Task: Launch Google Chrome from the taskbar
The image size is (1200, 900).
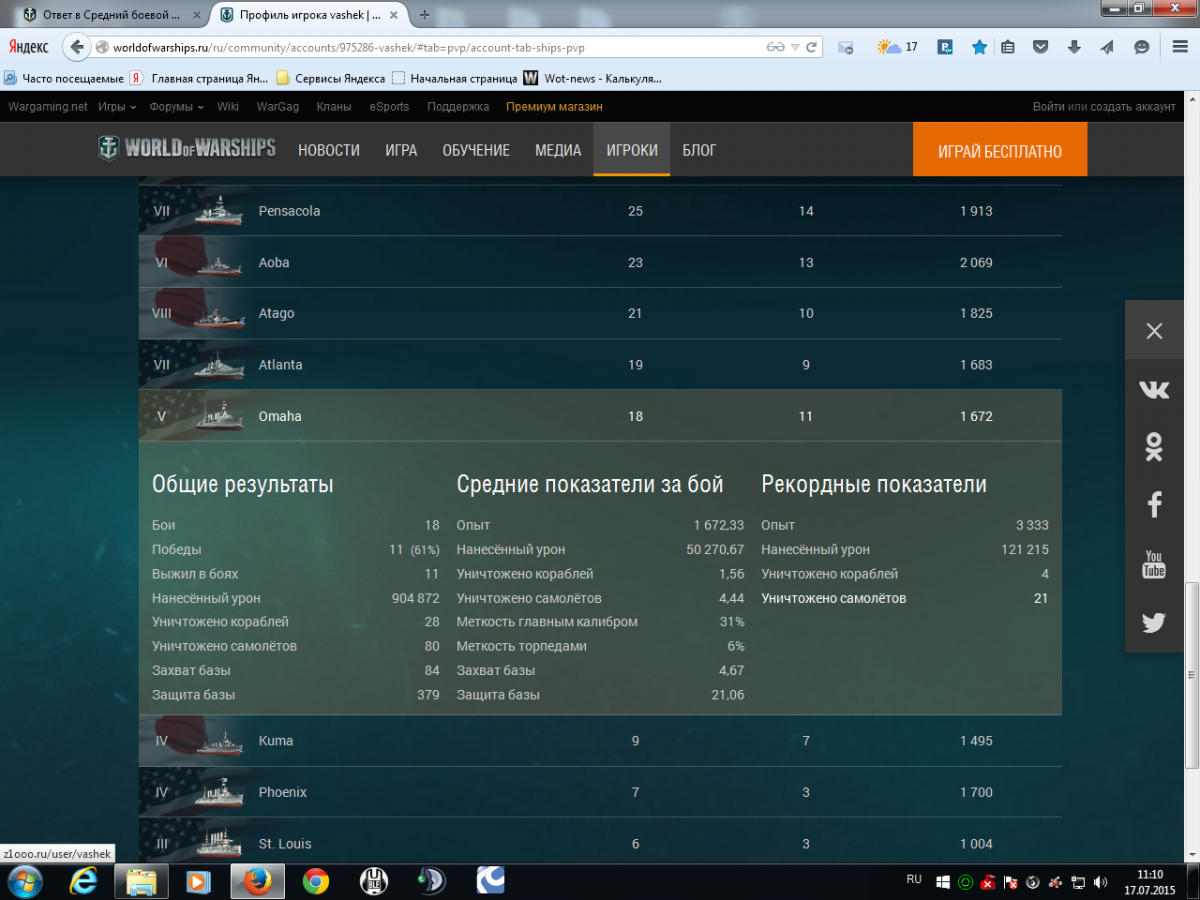Action: pyautogui.click(x=316, y=881)
